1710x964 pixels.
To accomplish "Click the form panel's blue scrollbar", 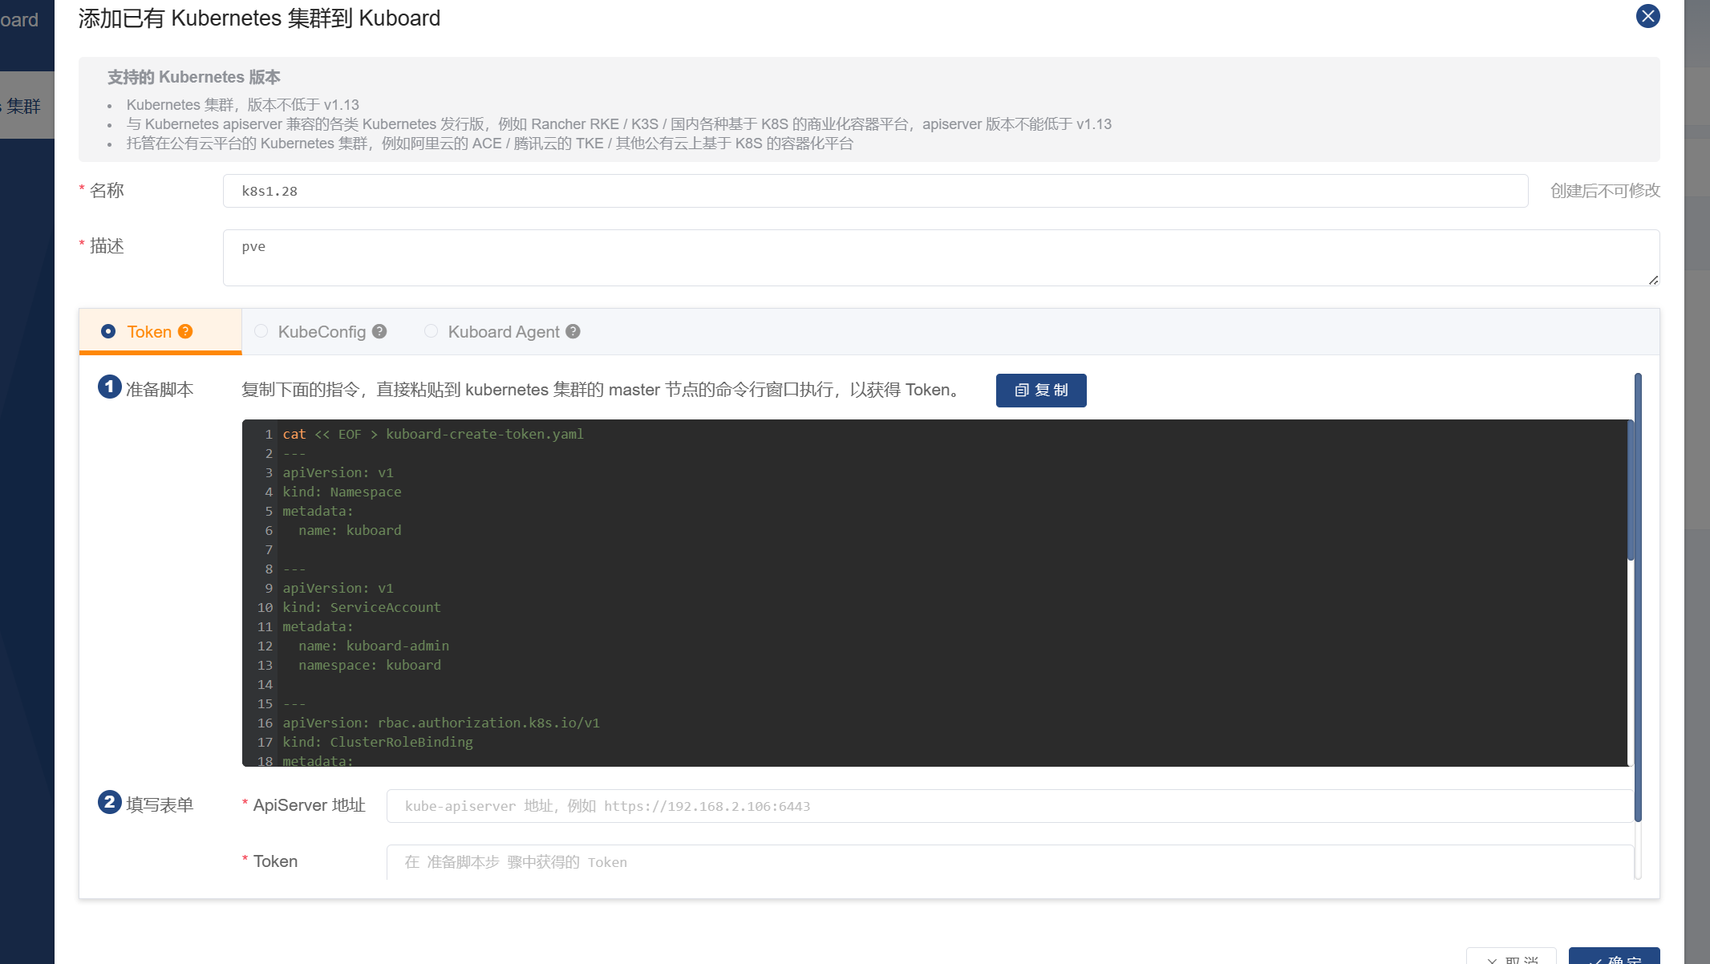I will (1638, 597).
